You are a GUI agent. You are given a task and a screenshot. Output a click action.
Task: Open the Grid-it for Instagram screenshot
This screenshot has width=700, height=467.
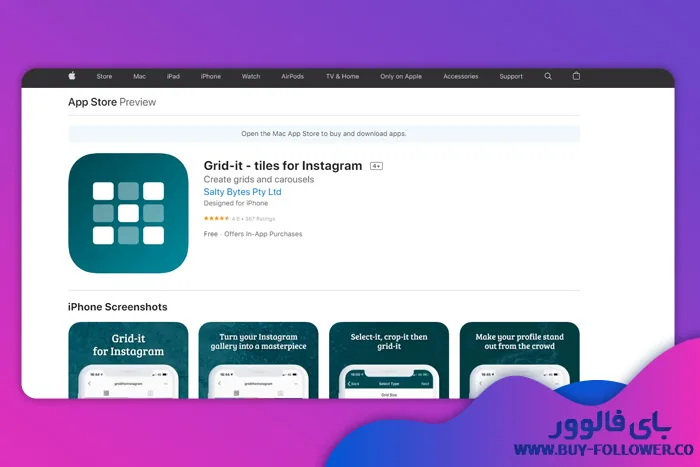click(x=128, y=360)
